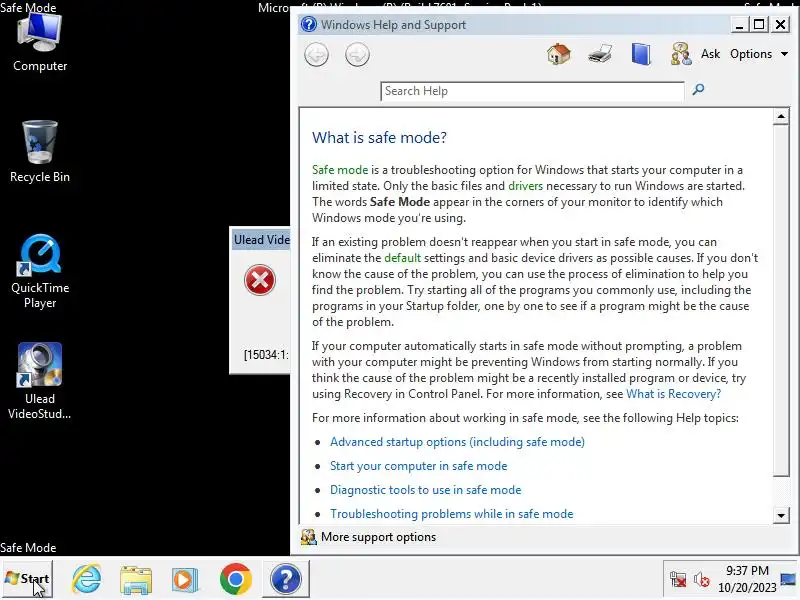
Task: Open 'What is Recovery?' link
Action: (x=673, y=394)
